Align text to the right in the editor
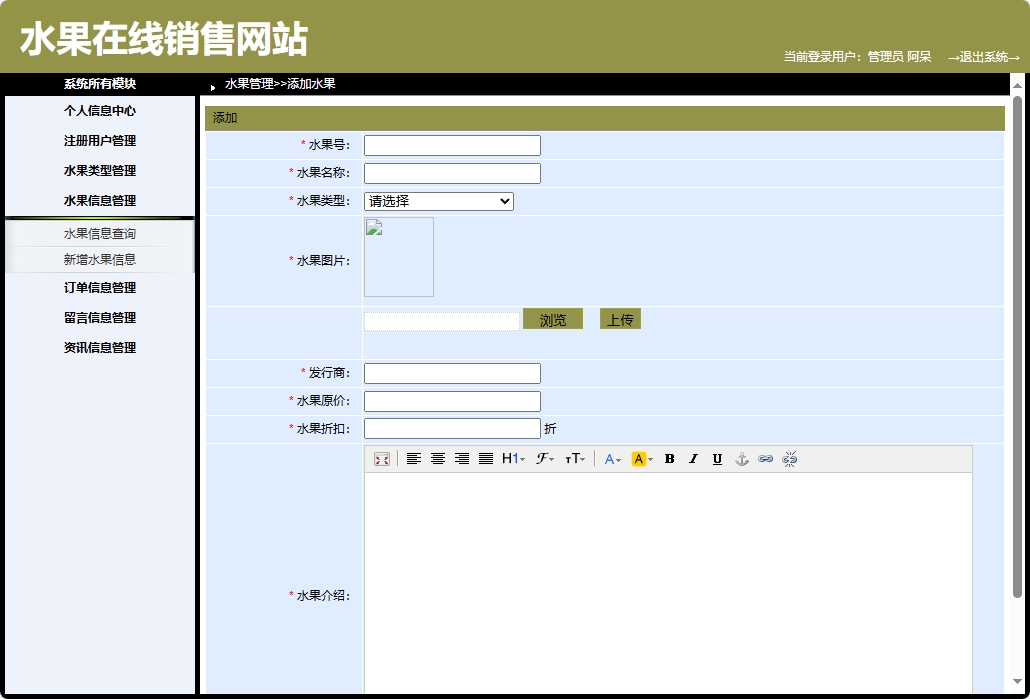This screenshot has height=699, width=1030. click(x=461, y=459)
